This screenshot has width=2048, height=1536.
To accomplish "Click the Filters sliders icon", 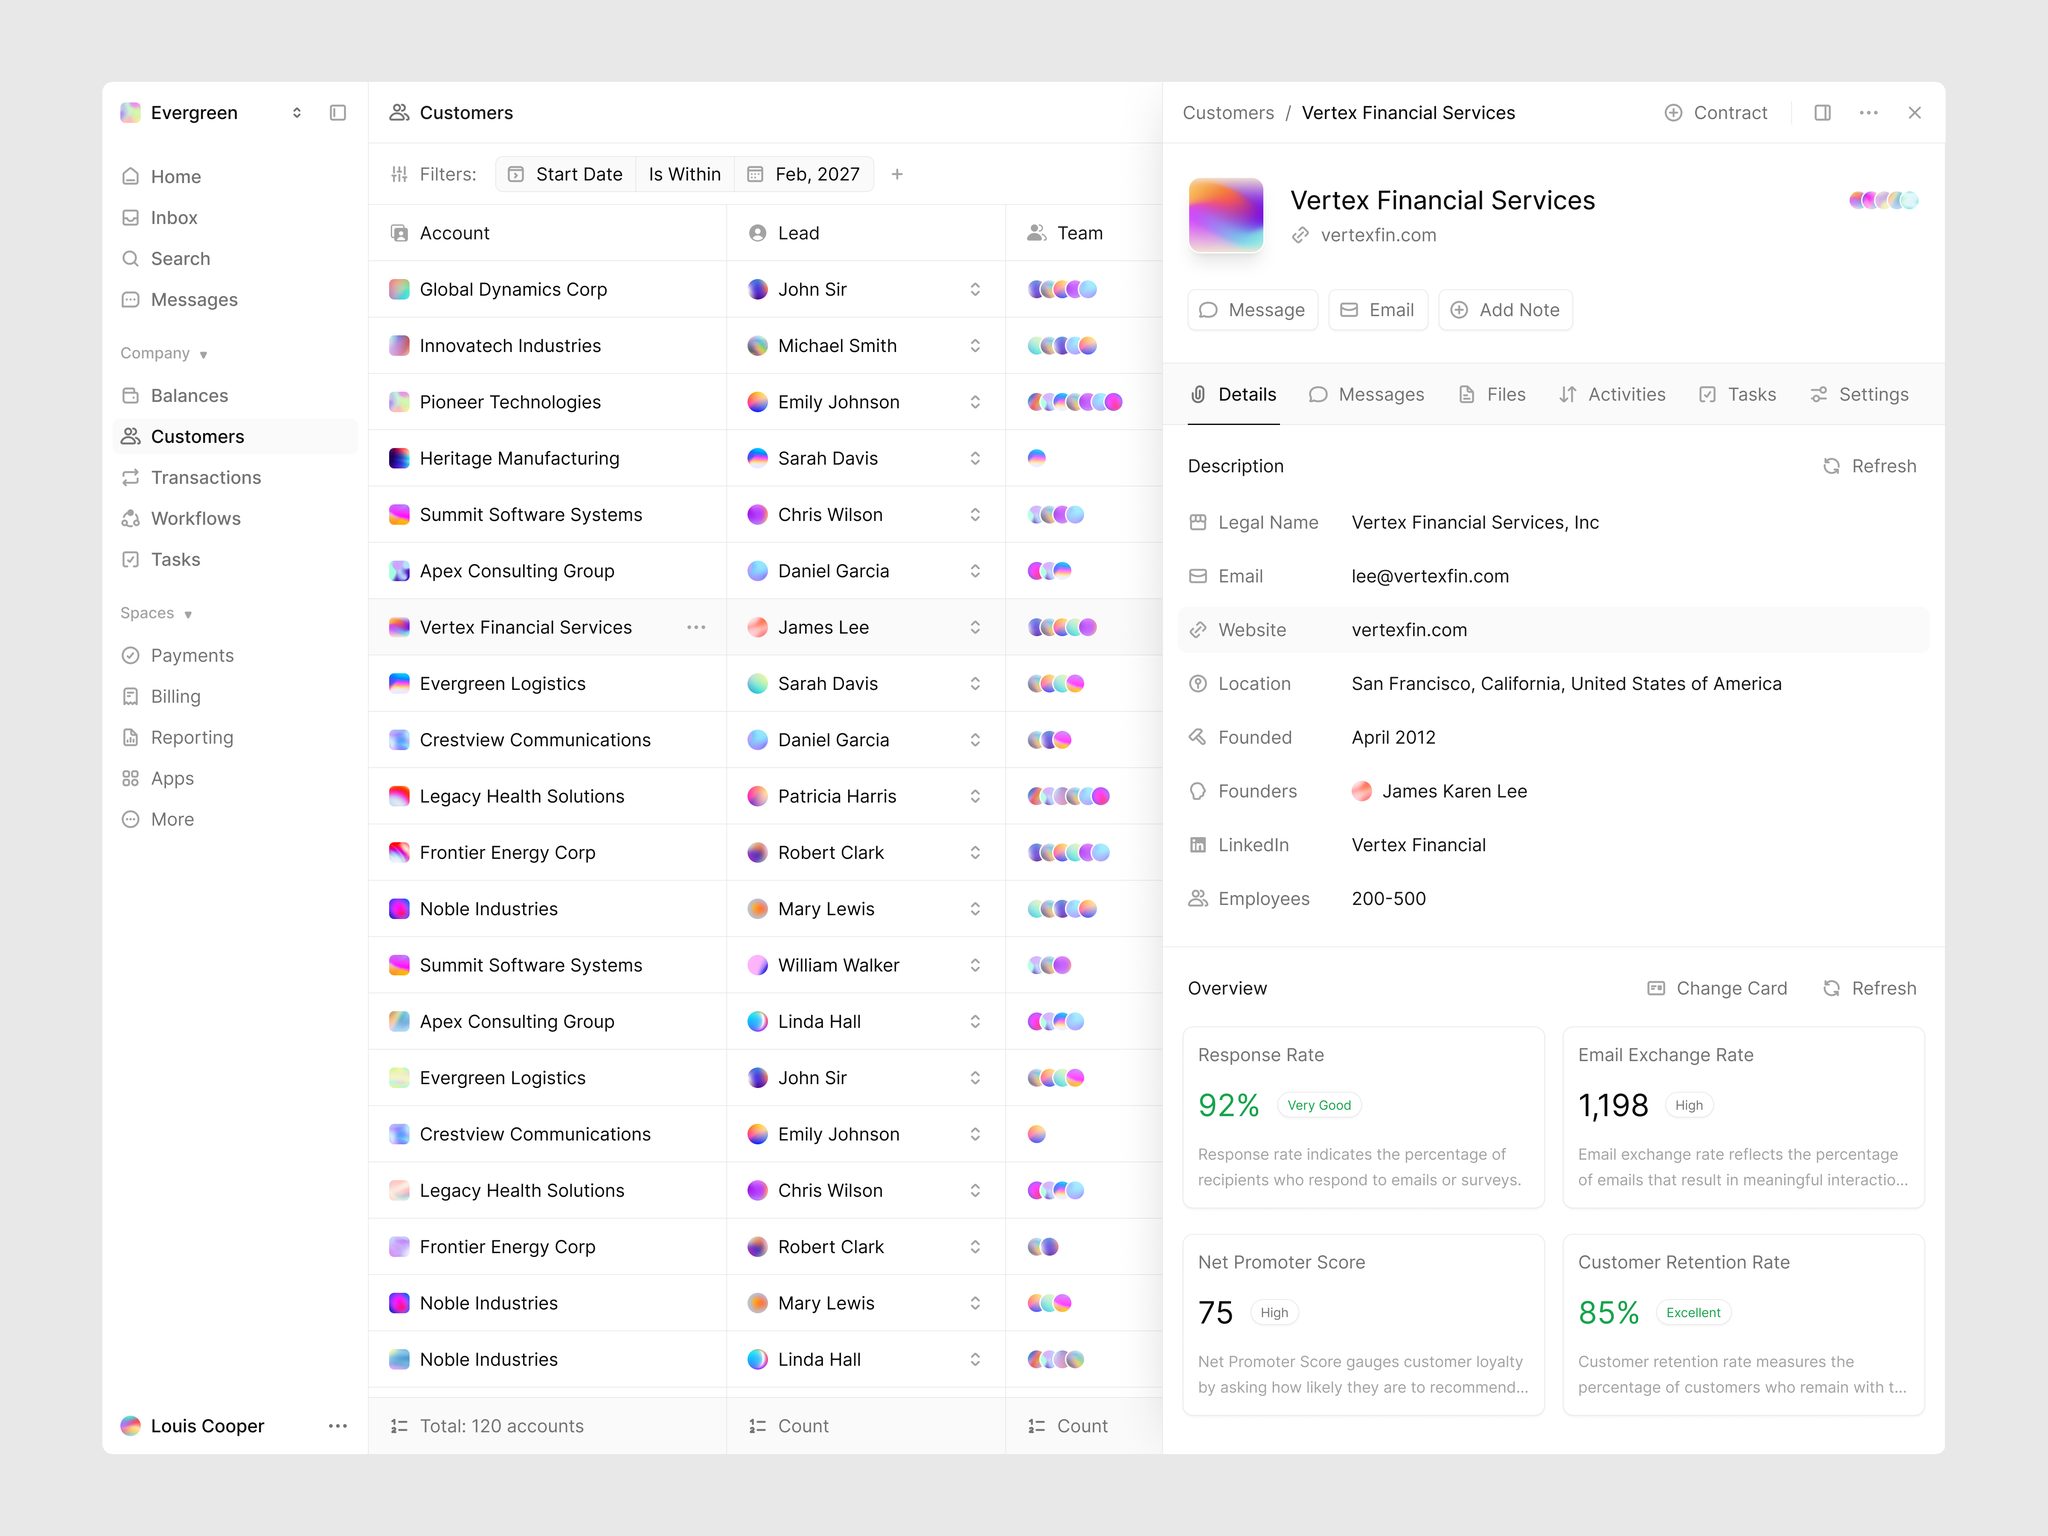I will click(399, 175).
